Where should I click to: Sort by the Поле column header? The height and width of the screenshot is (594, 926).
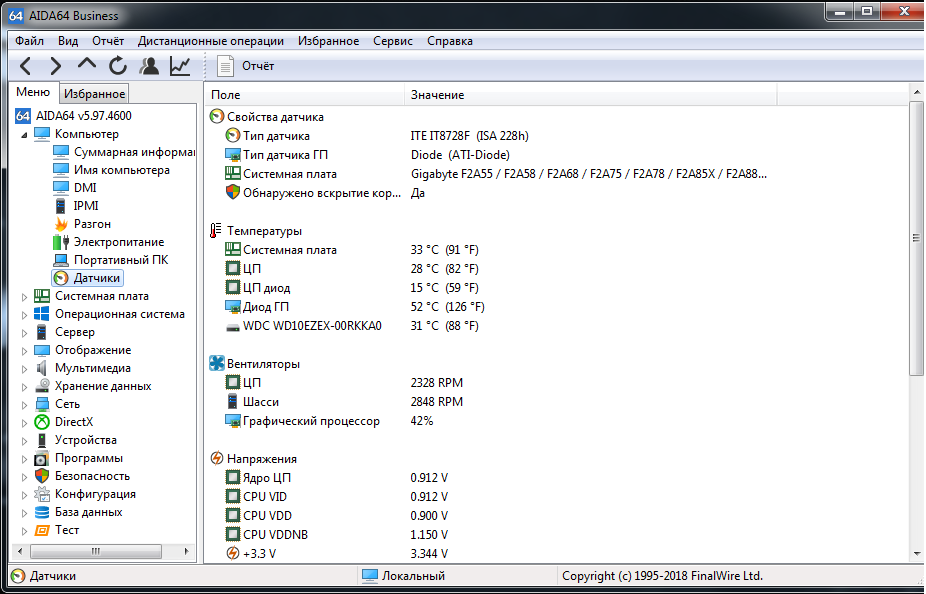coord(305,94)
